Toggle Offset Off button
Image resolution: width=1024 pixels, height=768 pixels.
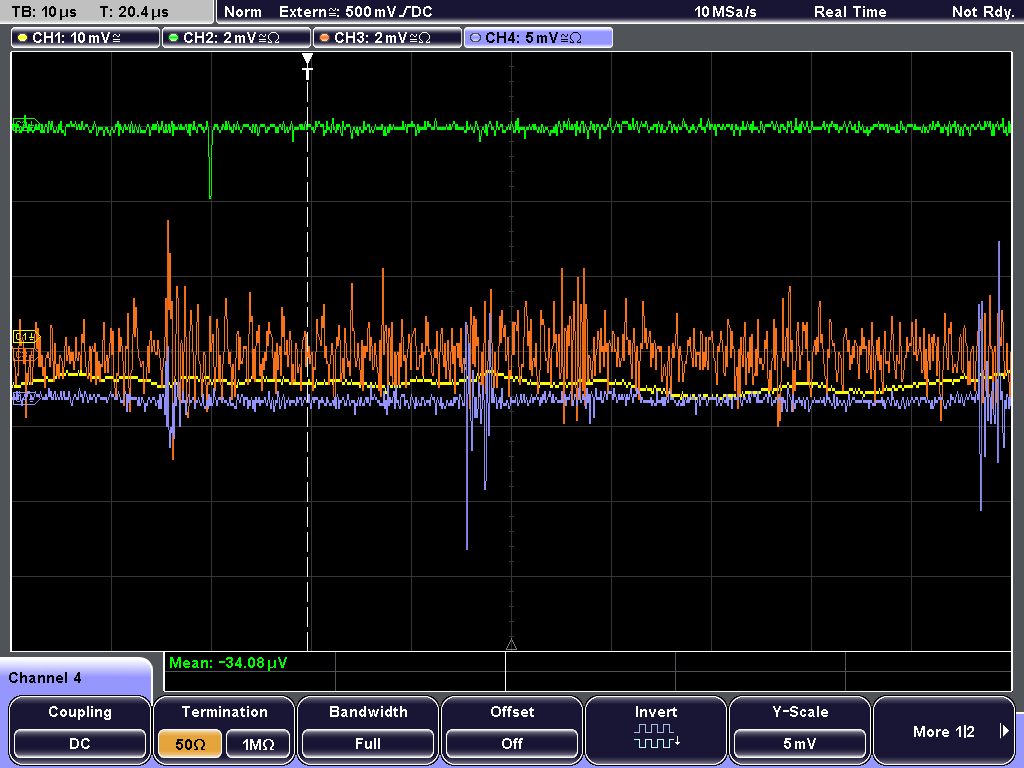point(512,744)
